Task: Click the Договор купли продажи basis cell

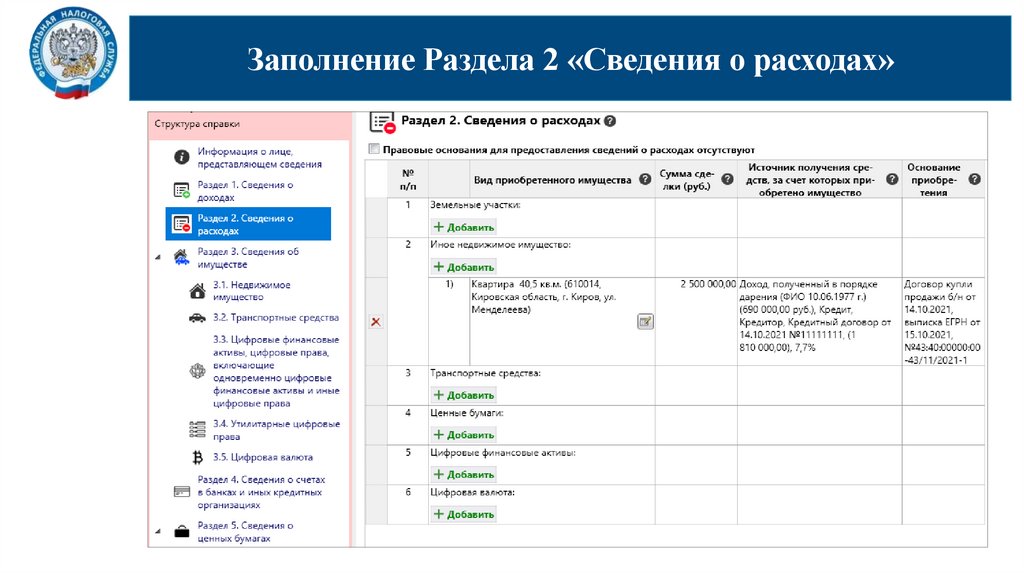Action: tap(942, 321)
